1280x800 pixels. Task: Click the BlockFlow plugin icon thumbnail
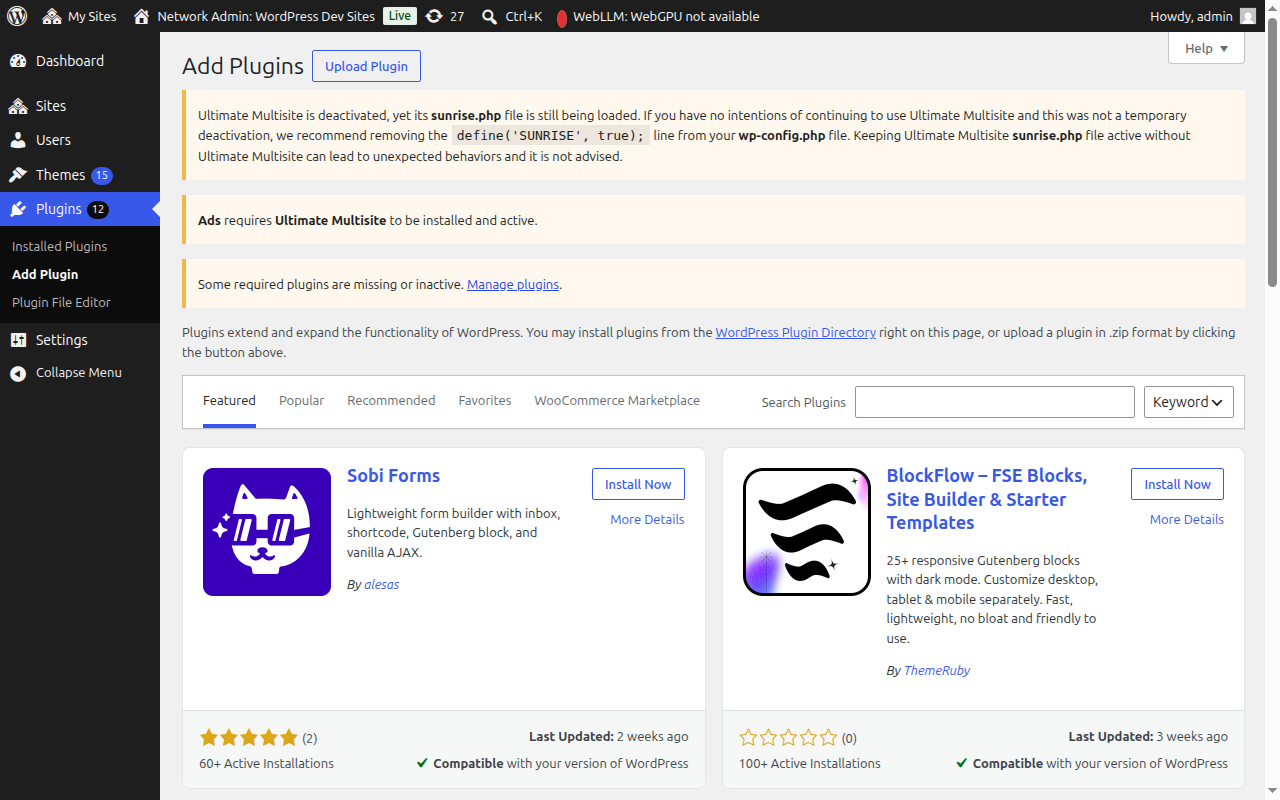tap(807, 532)
